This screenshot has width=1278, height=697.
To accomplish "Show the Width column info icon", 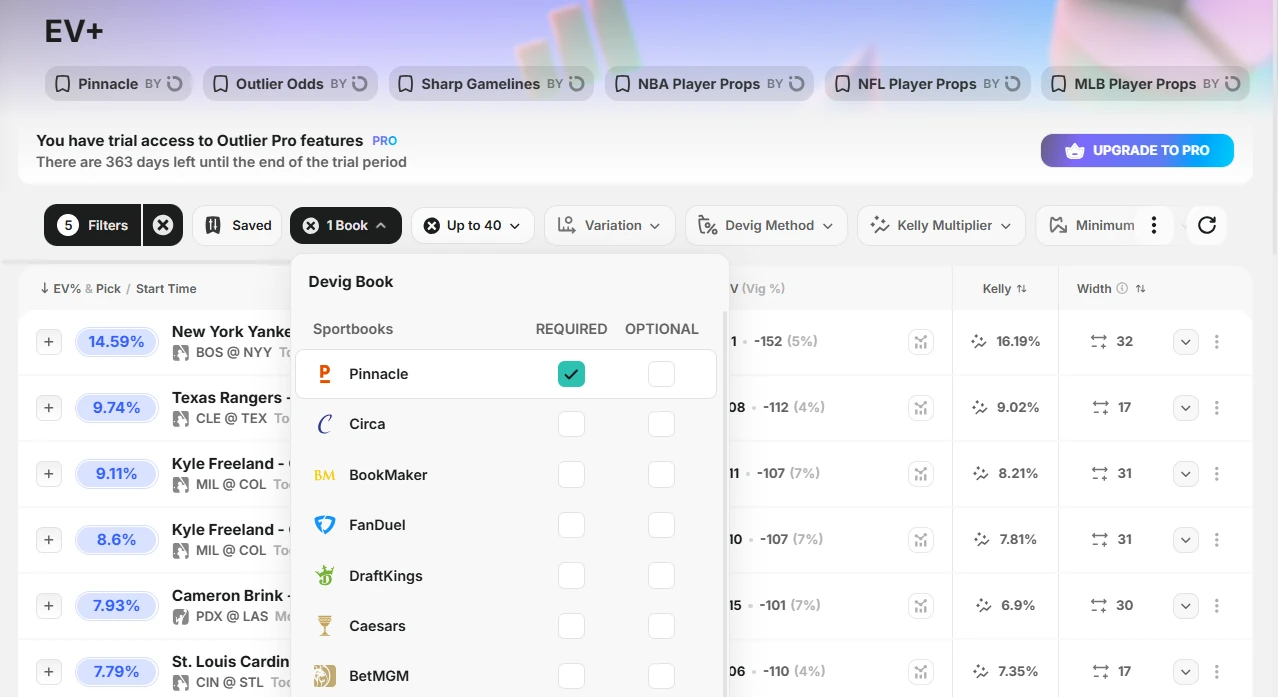I will click(1122, 288).
